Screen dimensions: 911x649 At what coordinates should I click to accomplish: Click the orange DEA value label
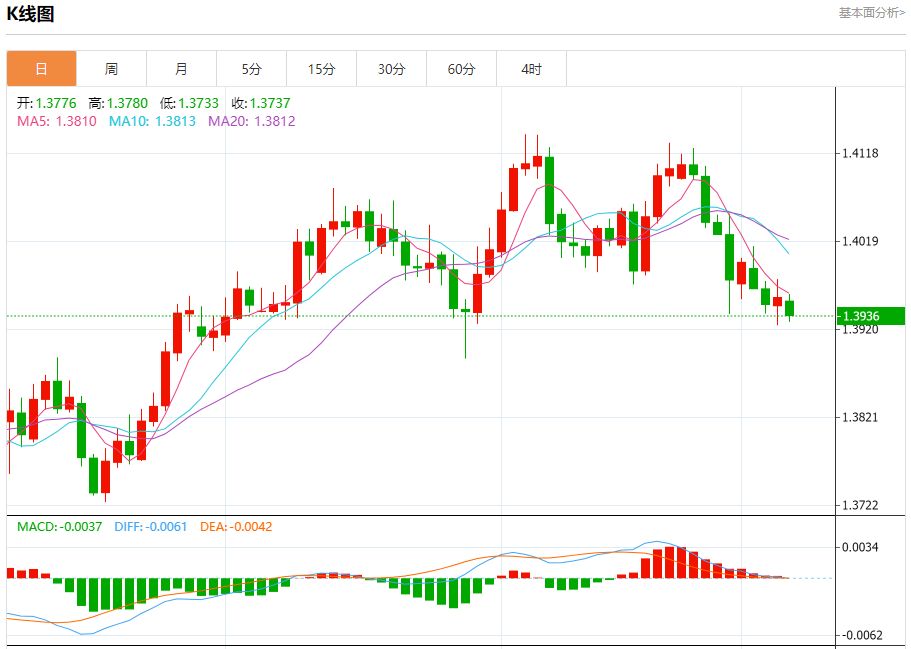(236, 526)
